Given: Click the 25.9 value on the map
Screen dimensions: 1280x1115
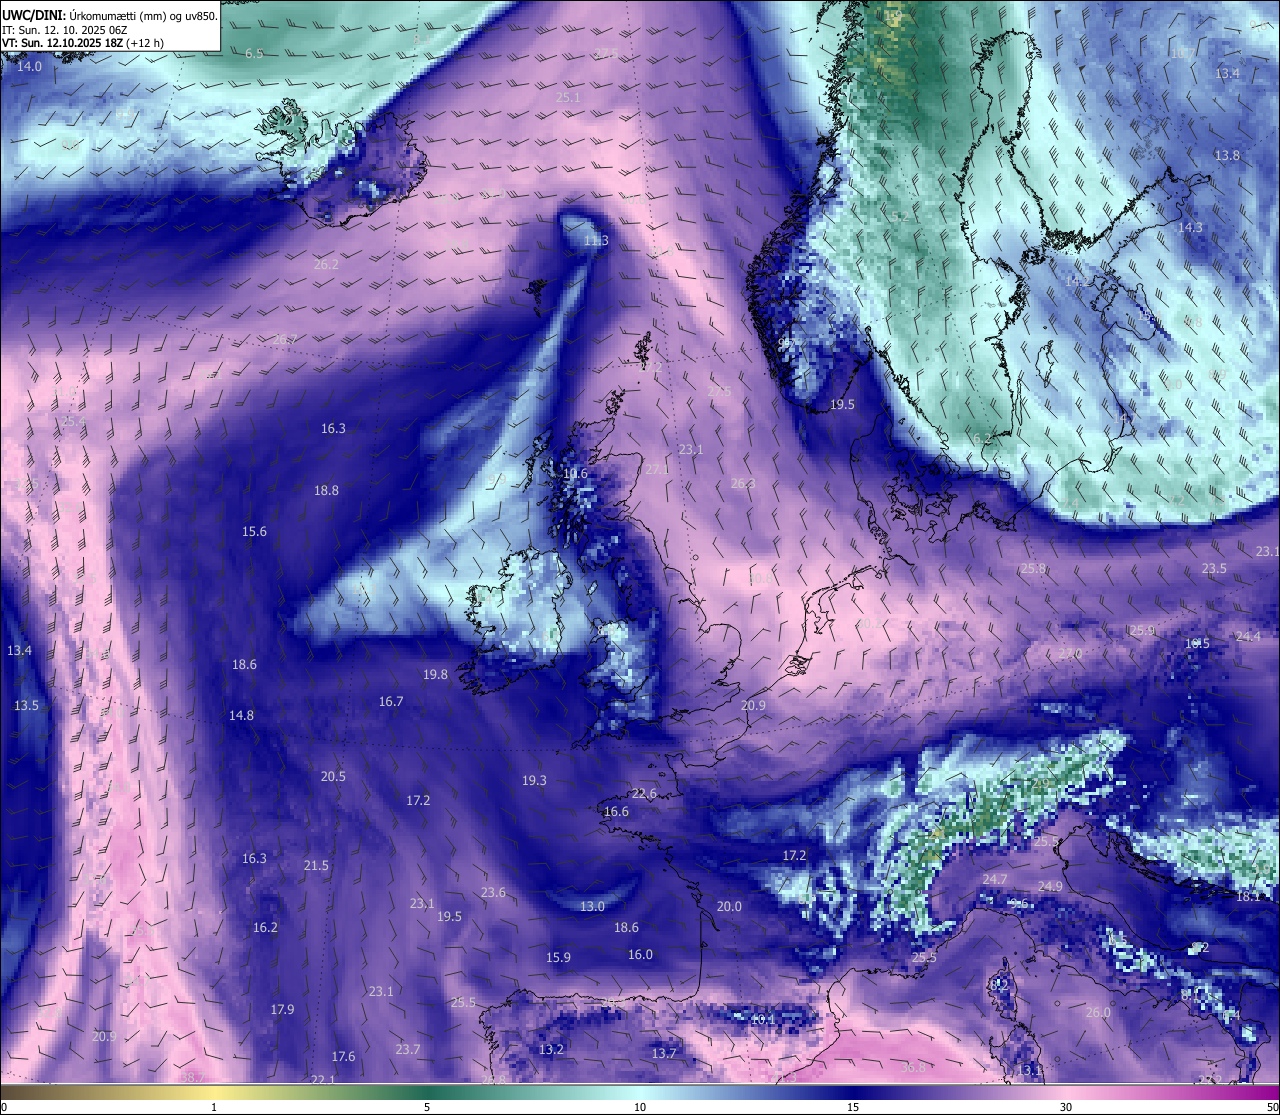Looking at the screenshot, I should pos(1142,630).
